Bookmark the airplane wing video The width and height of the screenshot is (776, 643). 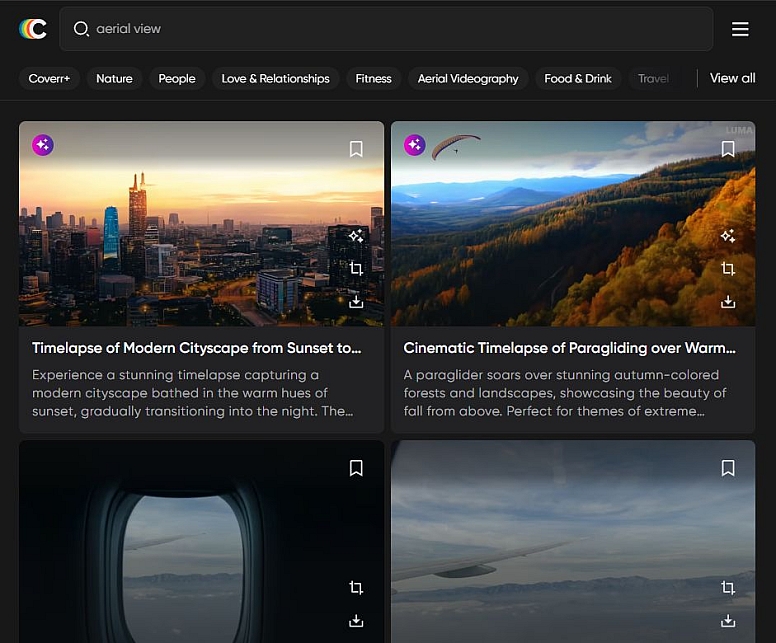coord(728,468)
